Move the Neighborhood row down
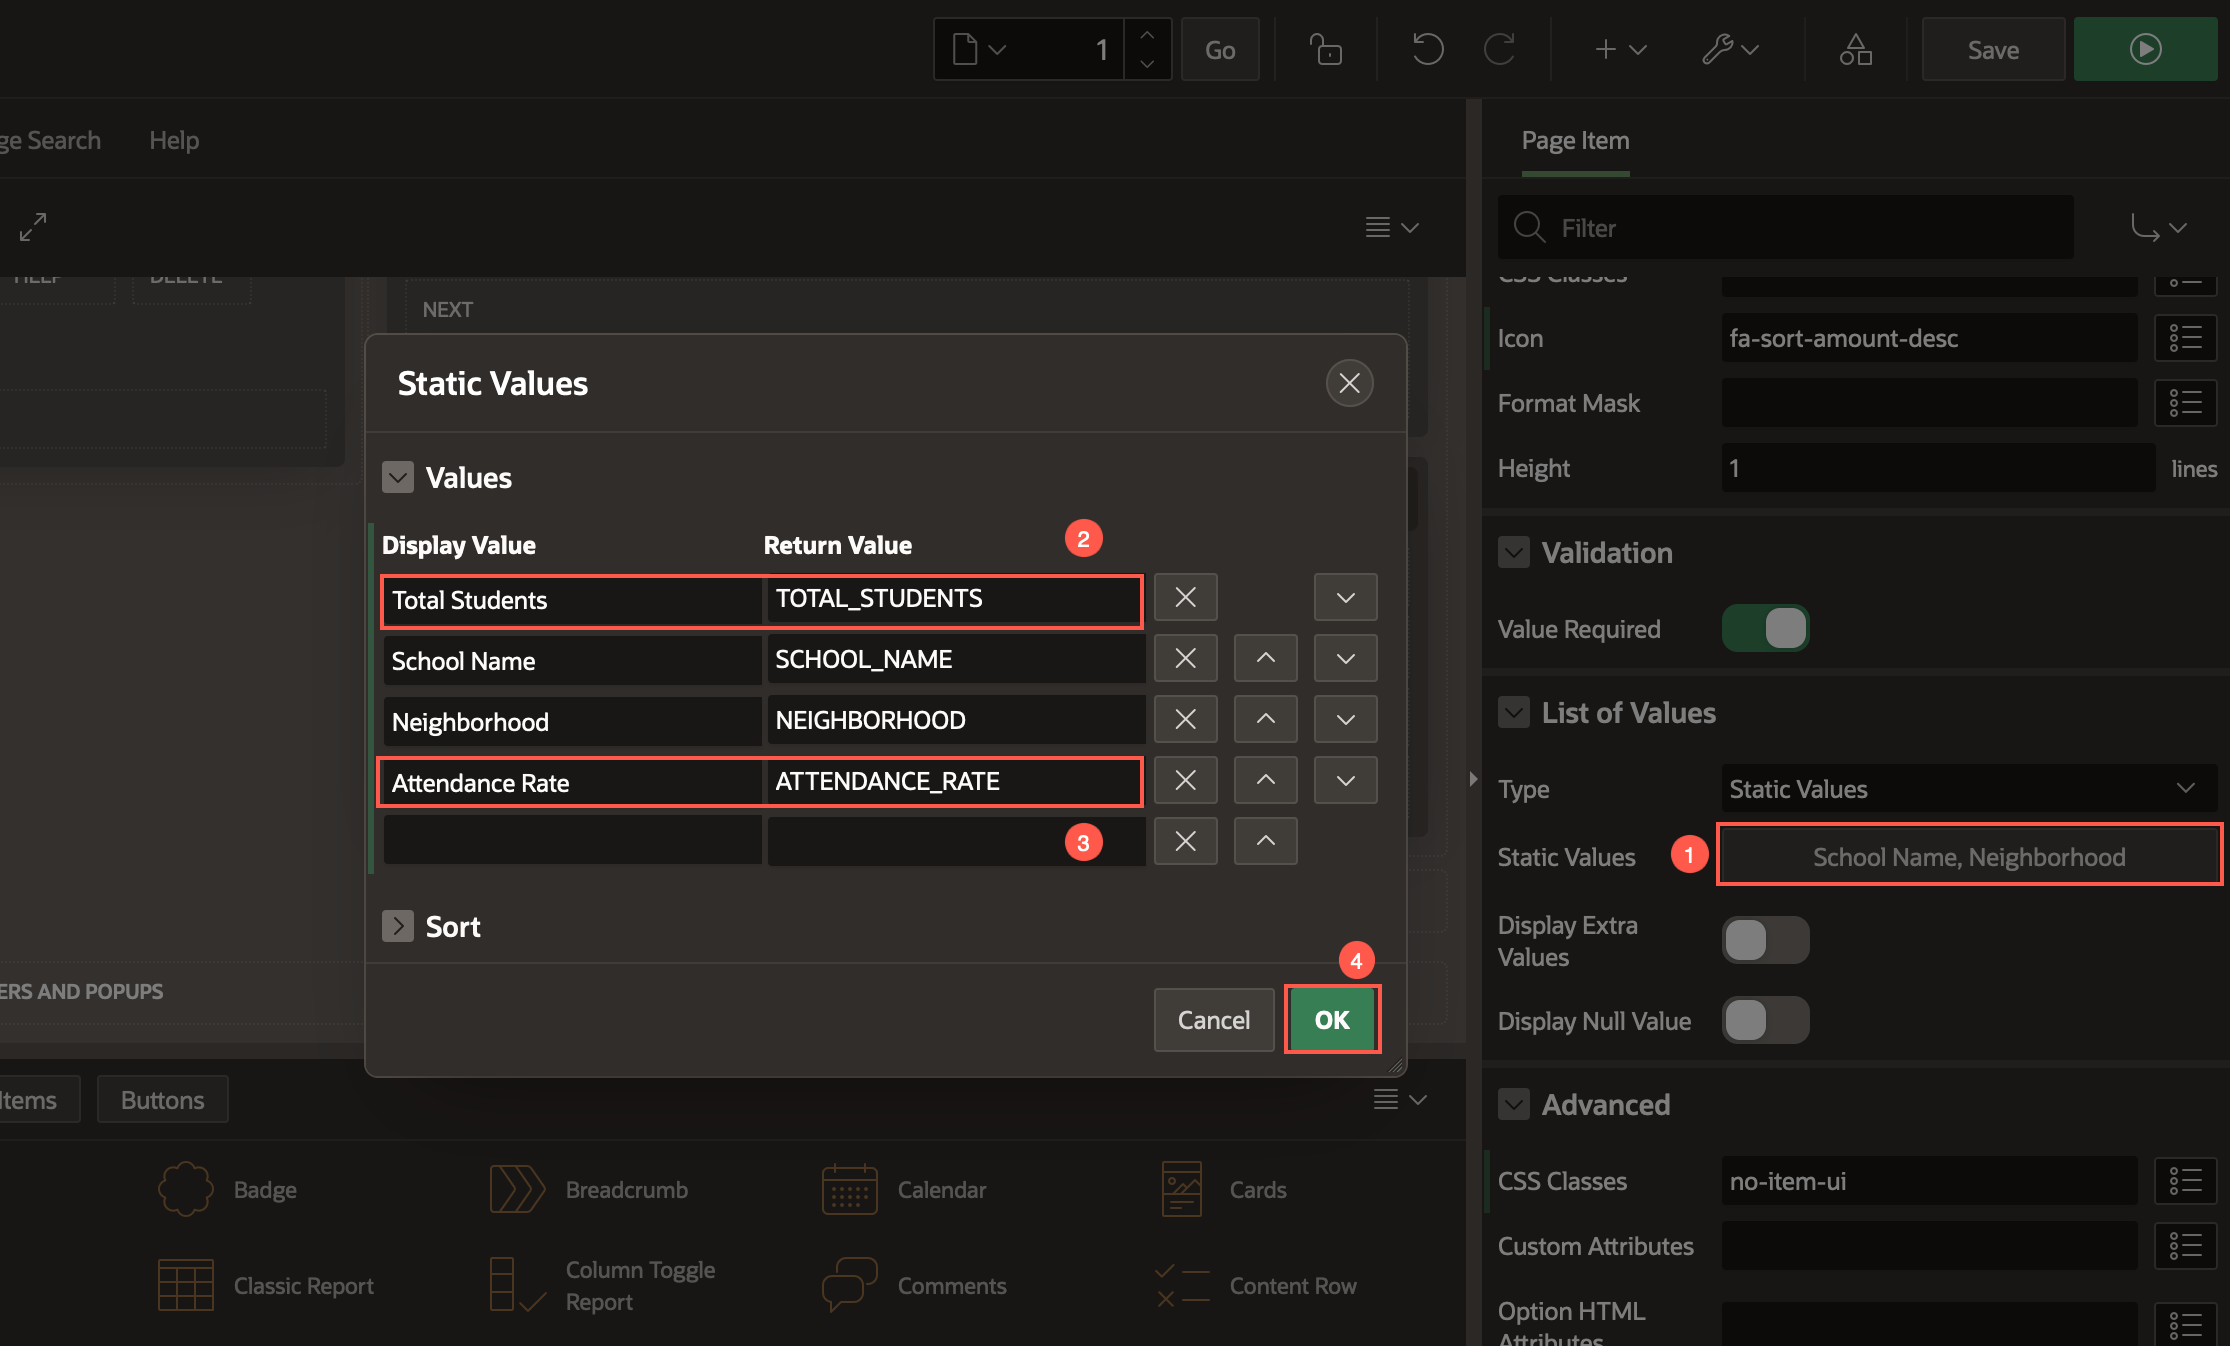 pos(1345,719)
